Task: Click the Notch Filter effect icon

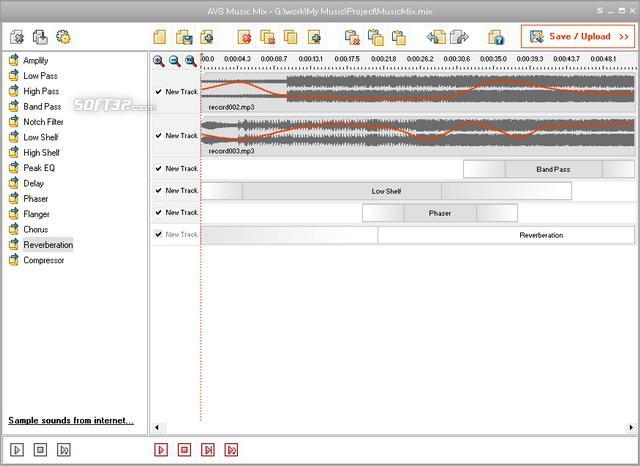Action: (14, 122)
